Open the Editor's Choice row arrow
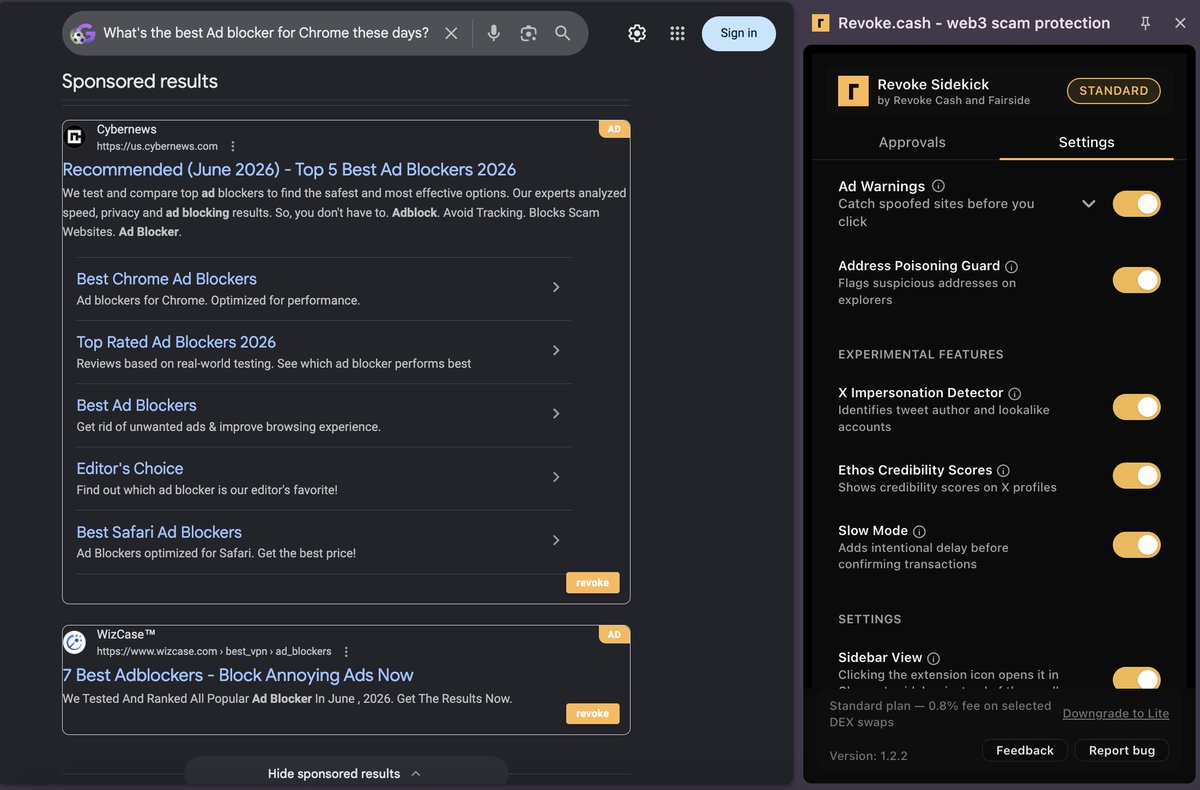This screenshot has width=1200, height=790. pyautogui.click(x=556, y=477)
